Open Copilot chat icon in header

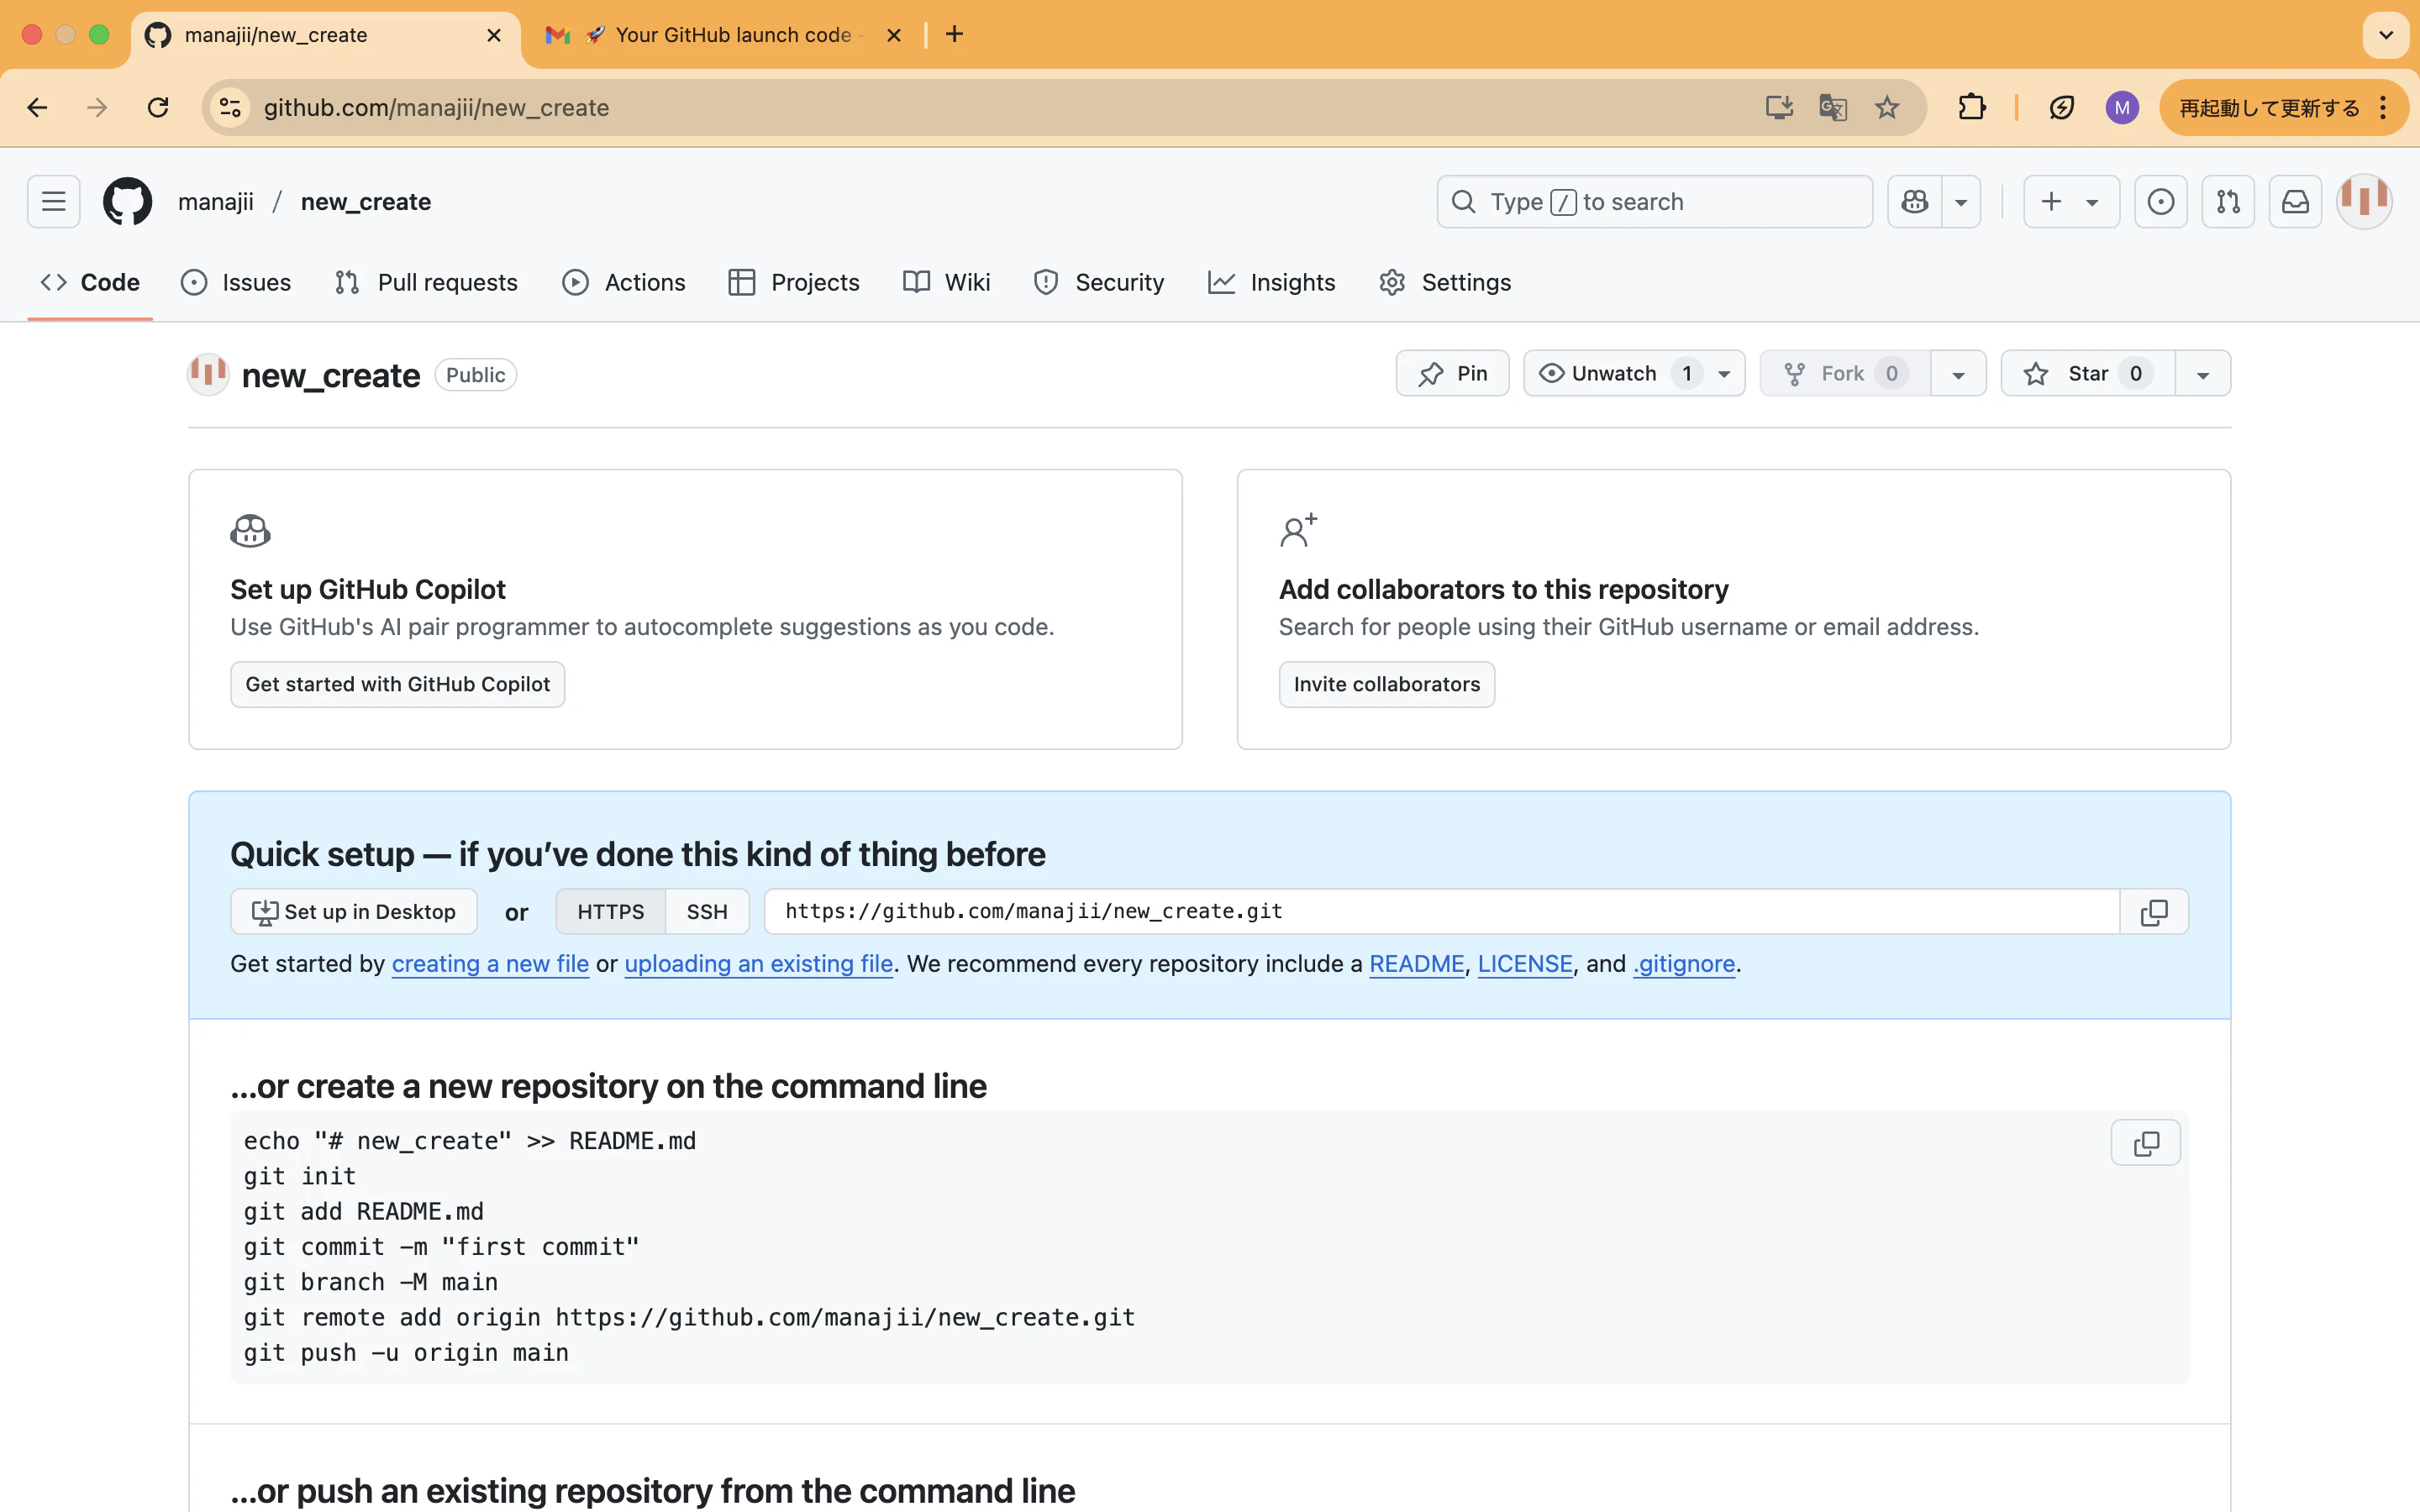click(x=1914, y=202)
